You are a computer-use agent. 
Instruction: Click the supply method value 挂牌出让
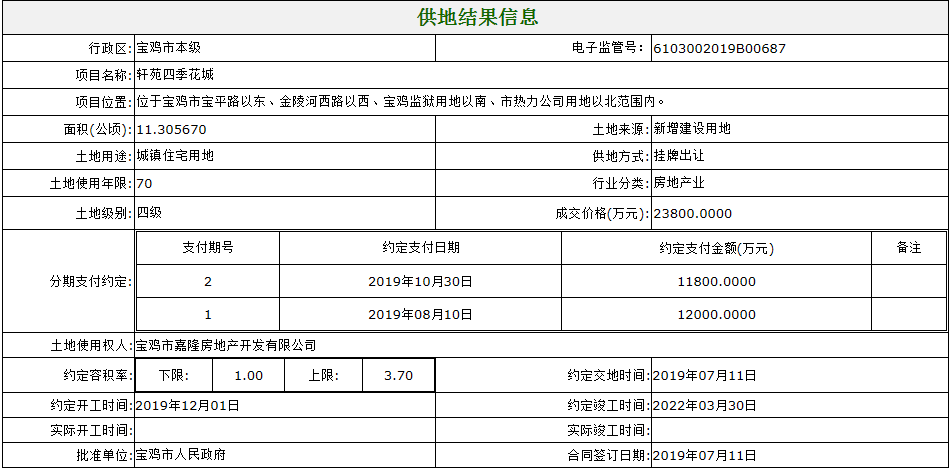click(679, 156)
